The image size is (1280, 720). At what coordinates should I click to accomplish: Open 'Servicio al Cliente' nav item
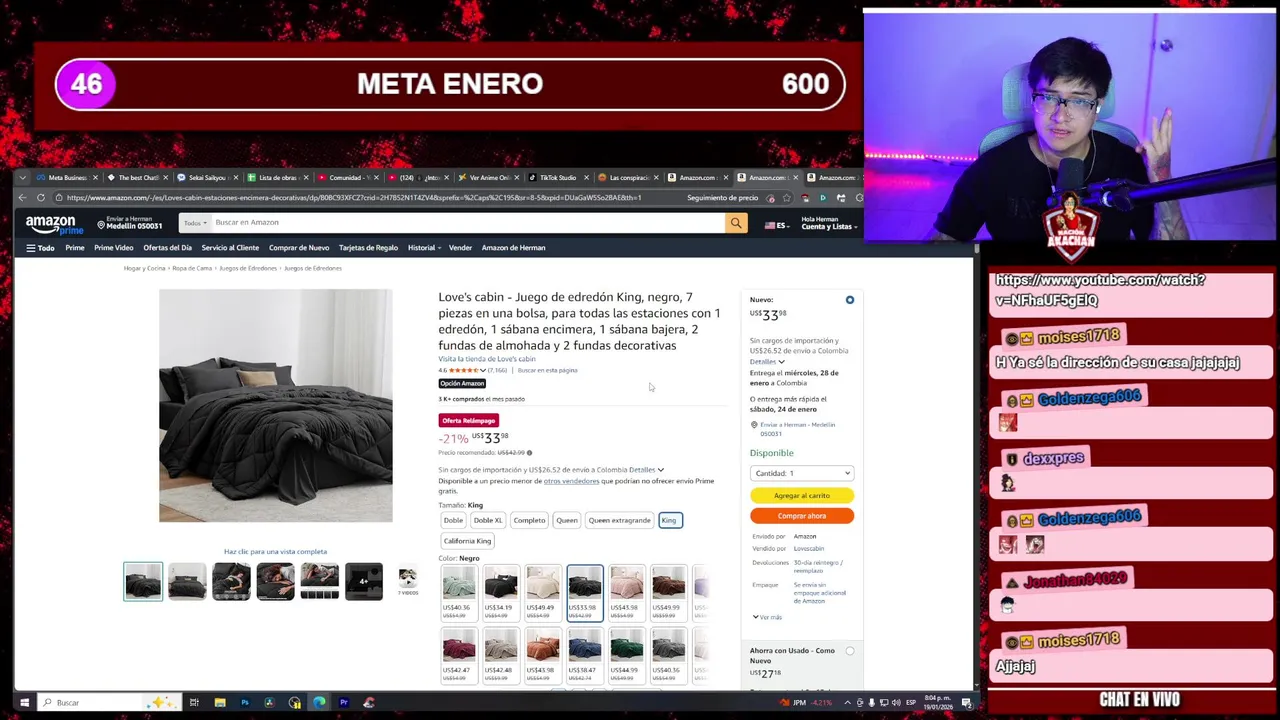pos(230,248)
